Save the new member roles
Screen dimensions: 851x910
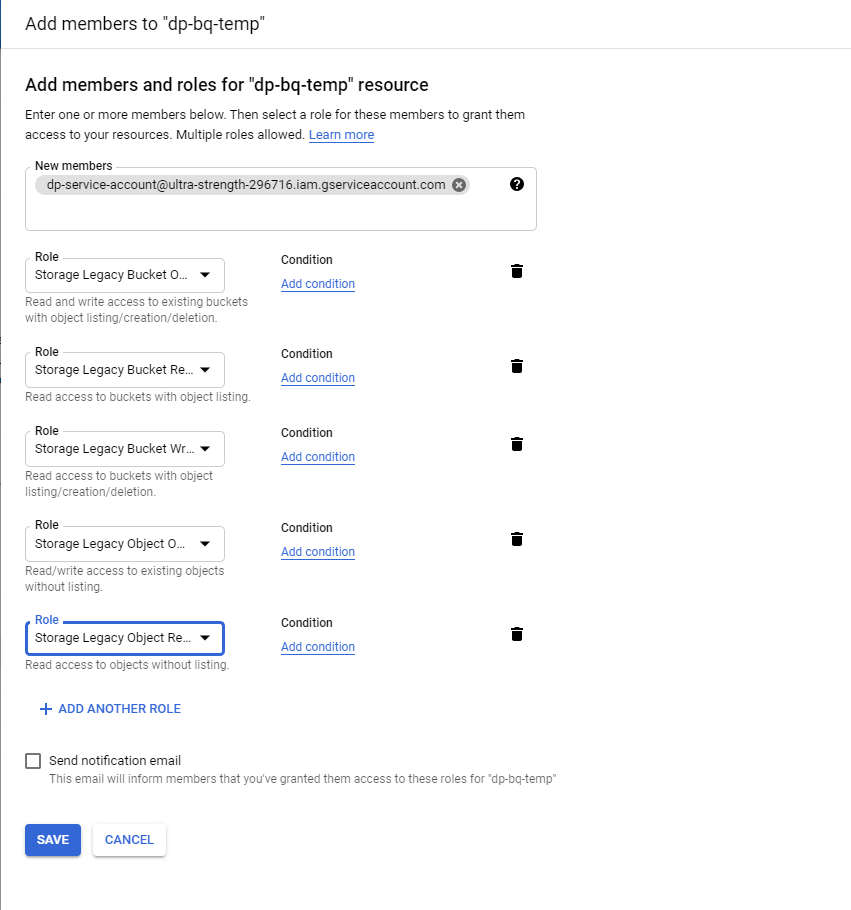(53, 840)
